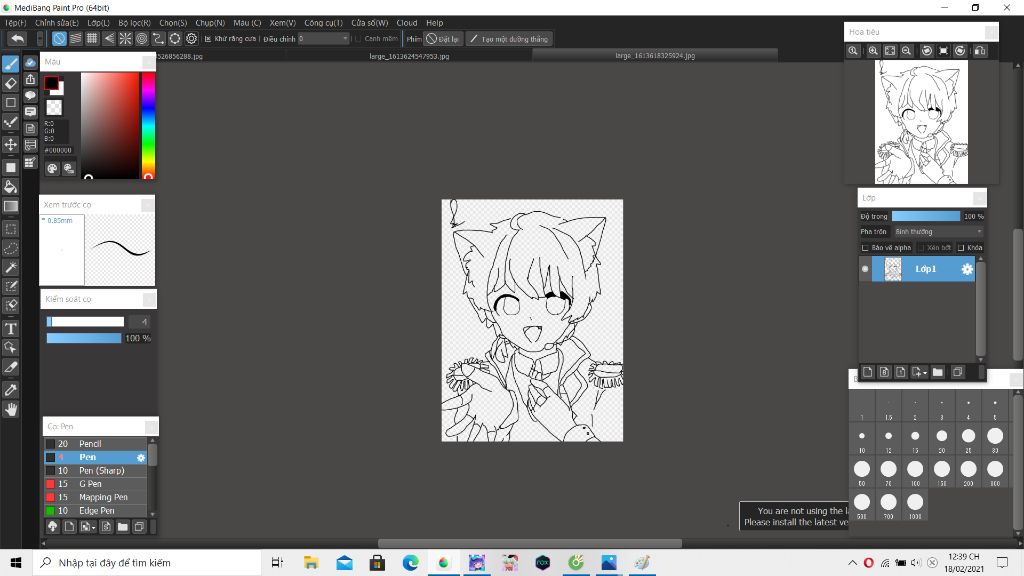The height and width of the screenshot is (576, 1024).
Task: Enable the radial snap guide
Action: click(x=125, y=39)
